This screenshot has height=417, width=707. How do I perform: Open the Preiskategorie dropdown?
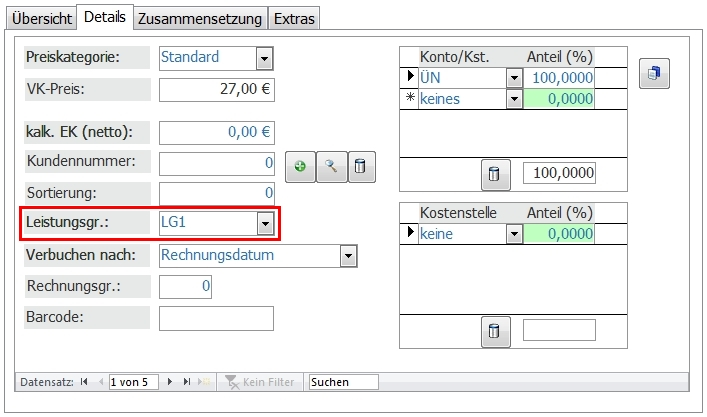pos(264,58)
